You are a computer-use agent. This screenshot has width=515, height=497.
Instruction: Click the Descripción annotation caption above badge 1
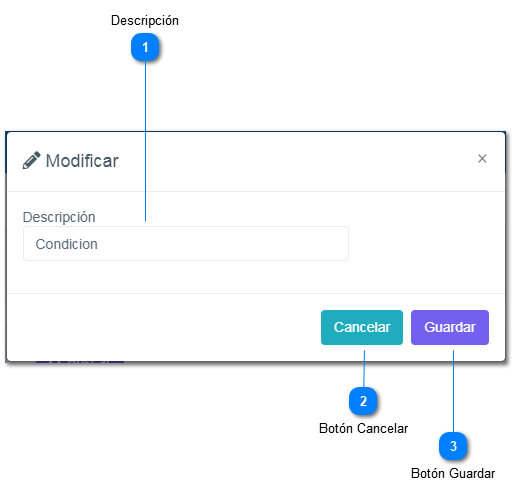point(145,20)
